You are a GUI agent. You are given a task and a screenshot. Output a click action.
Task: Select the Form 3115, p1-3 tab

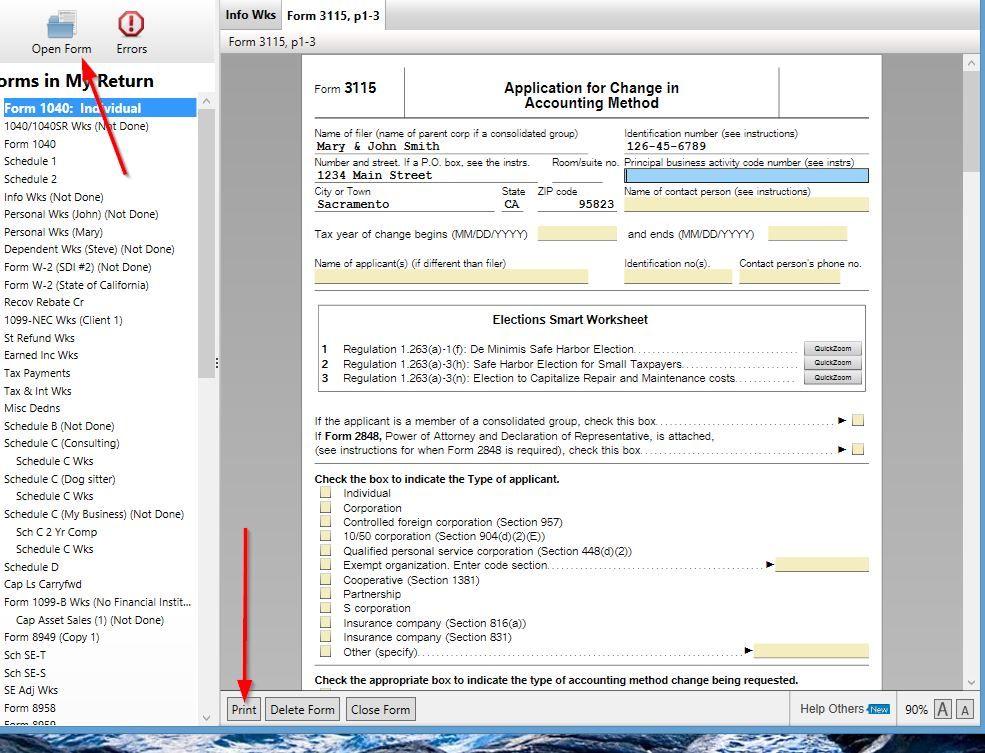point(333,16)
